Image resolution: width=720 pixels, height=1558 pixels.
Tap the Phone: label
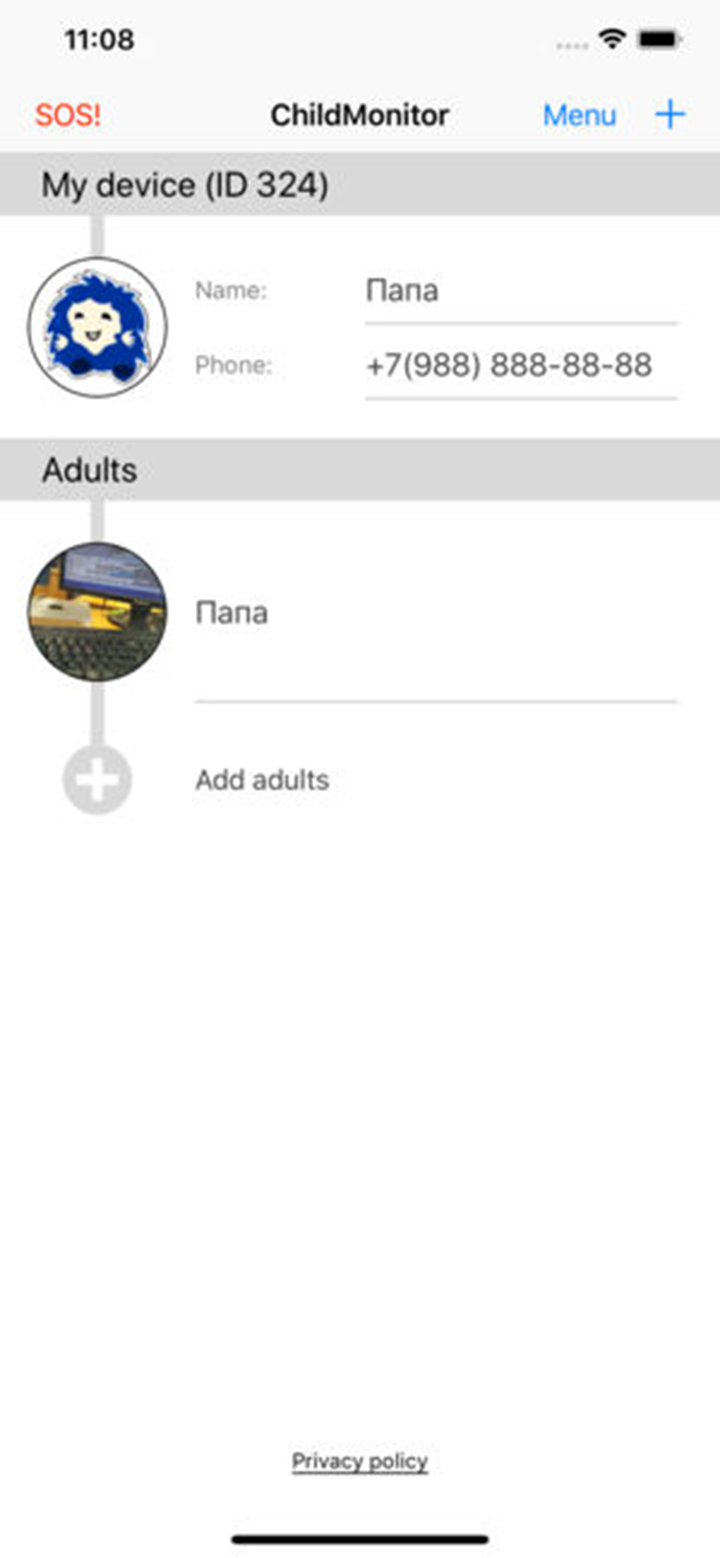click(x=233, y=366)
